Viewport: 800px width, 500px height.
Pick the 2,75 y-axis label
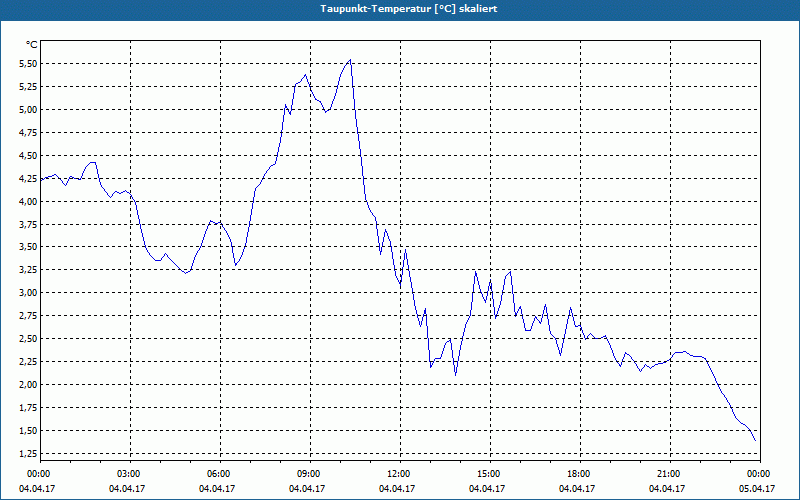[28, 316]
